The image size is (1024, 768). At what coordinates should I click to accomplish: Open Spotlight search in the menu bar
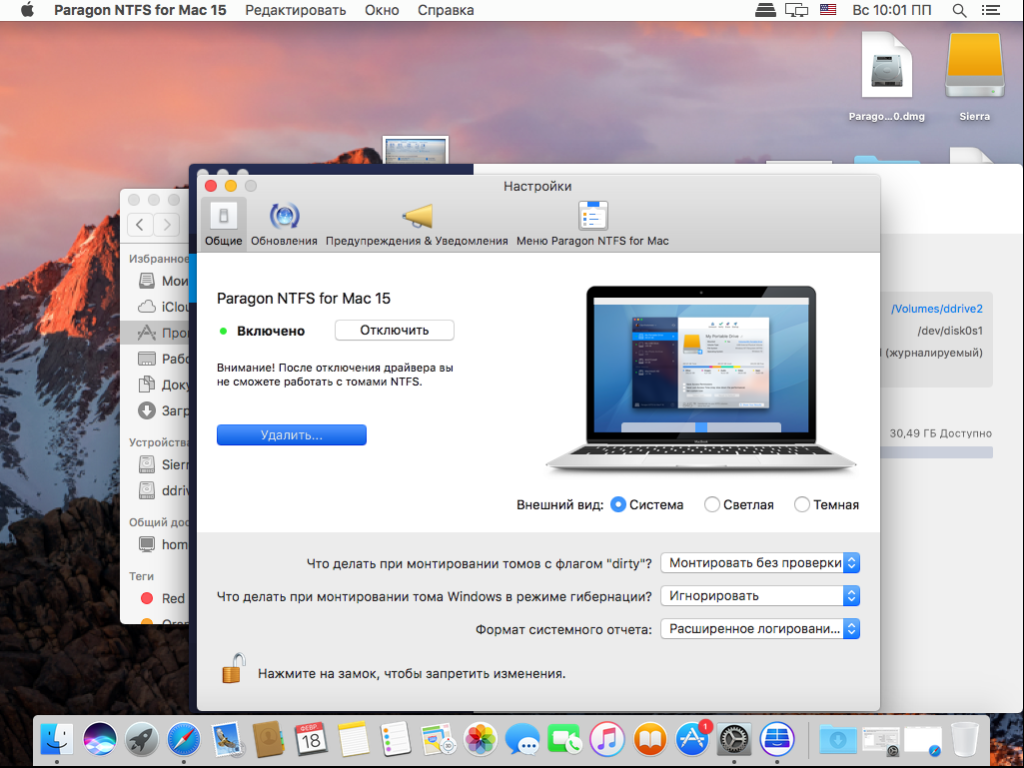(959, 10)
